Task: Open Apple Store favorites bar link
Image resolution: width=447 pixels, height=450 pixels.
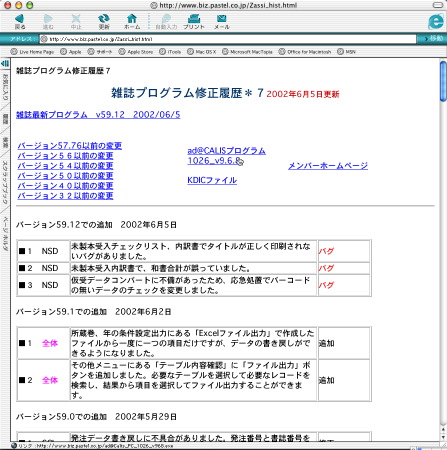Action: pos(136,52)
